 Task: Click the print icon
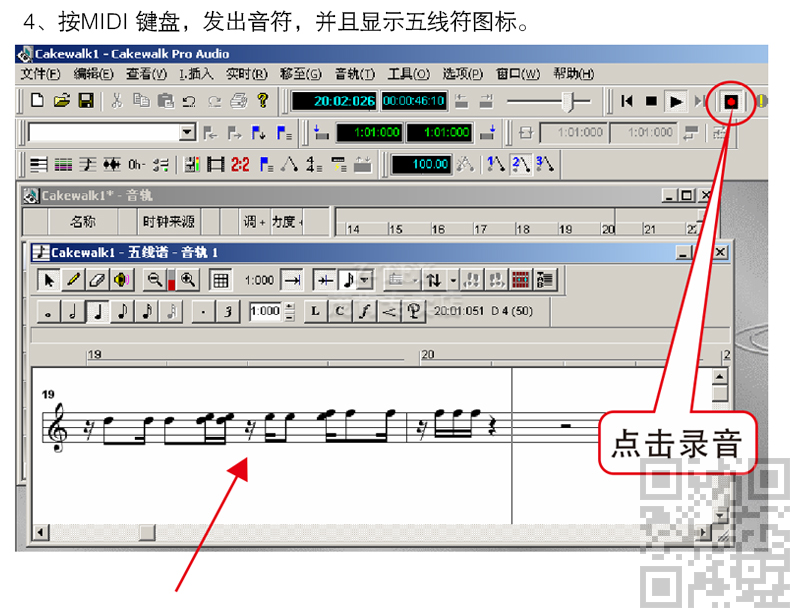(239, 101)
